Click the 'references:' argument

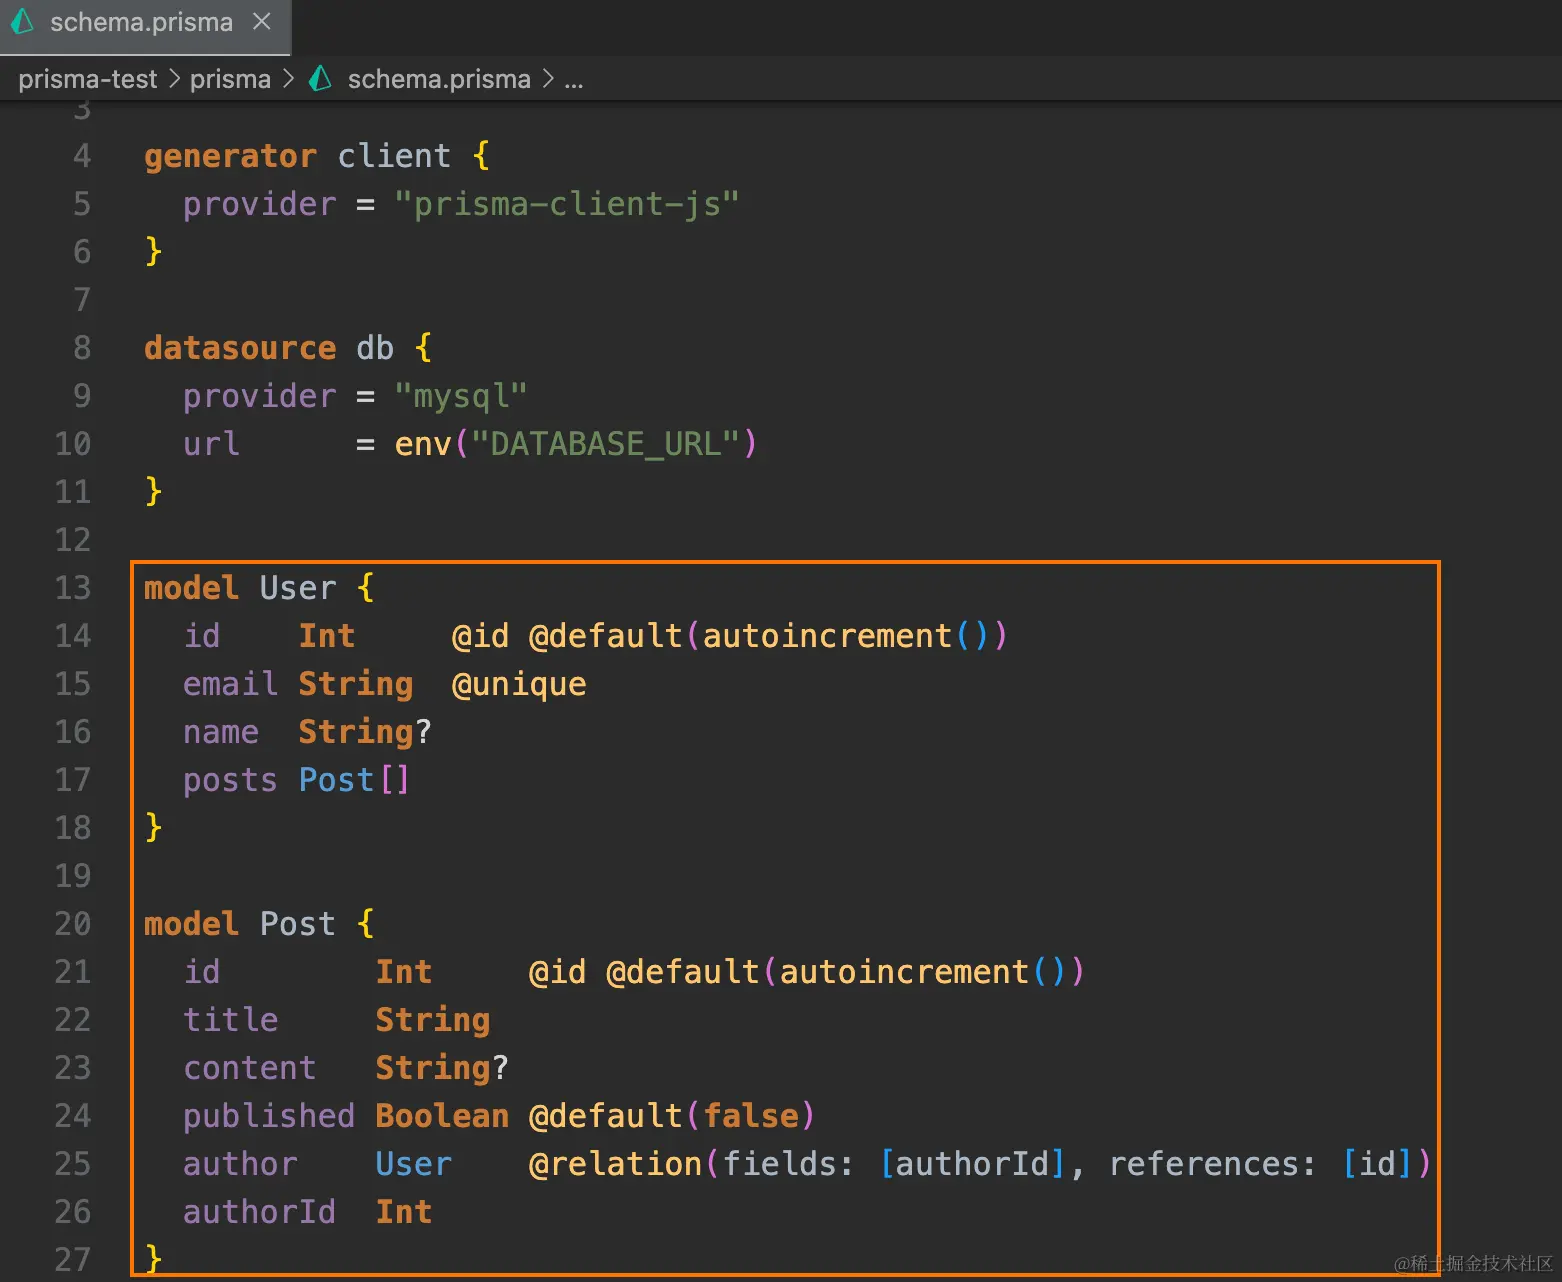[x=1212, y=1164]
